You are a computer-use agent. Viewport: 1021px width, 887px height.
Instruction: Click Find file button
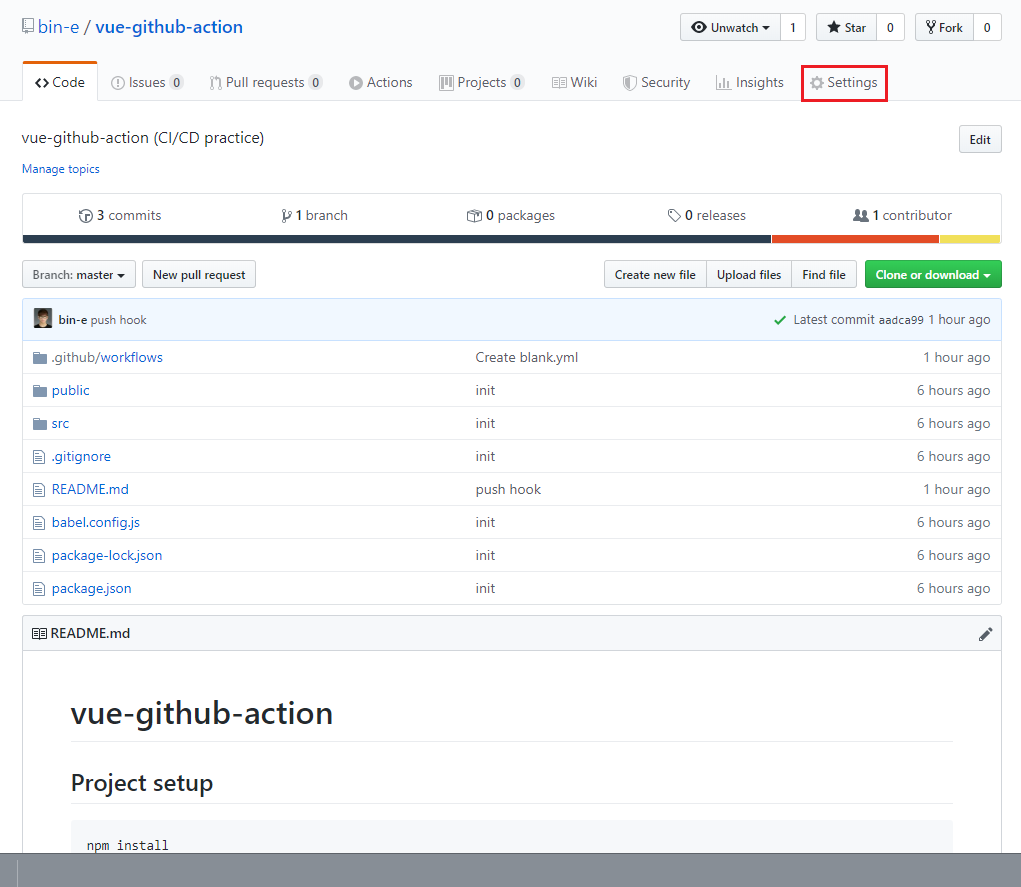824,274
